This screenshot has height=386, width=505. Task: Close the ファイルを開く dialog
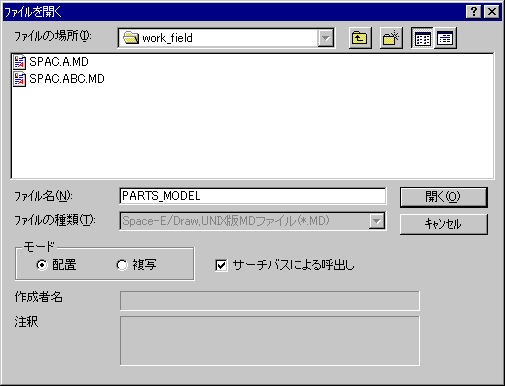[492, 12]
